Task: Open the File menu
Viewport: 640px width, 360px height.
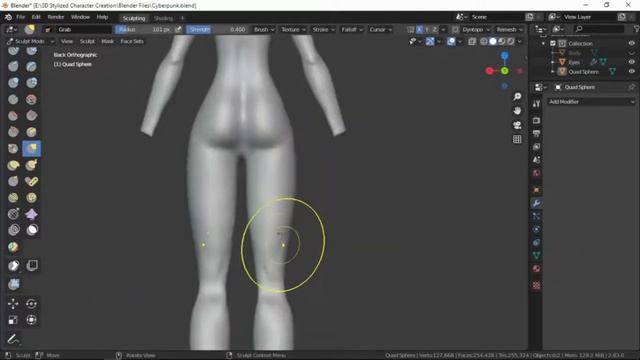Action: 21,17
